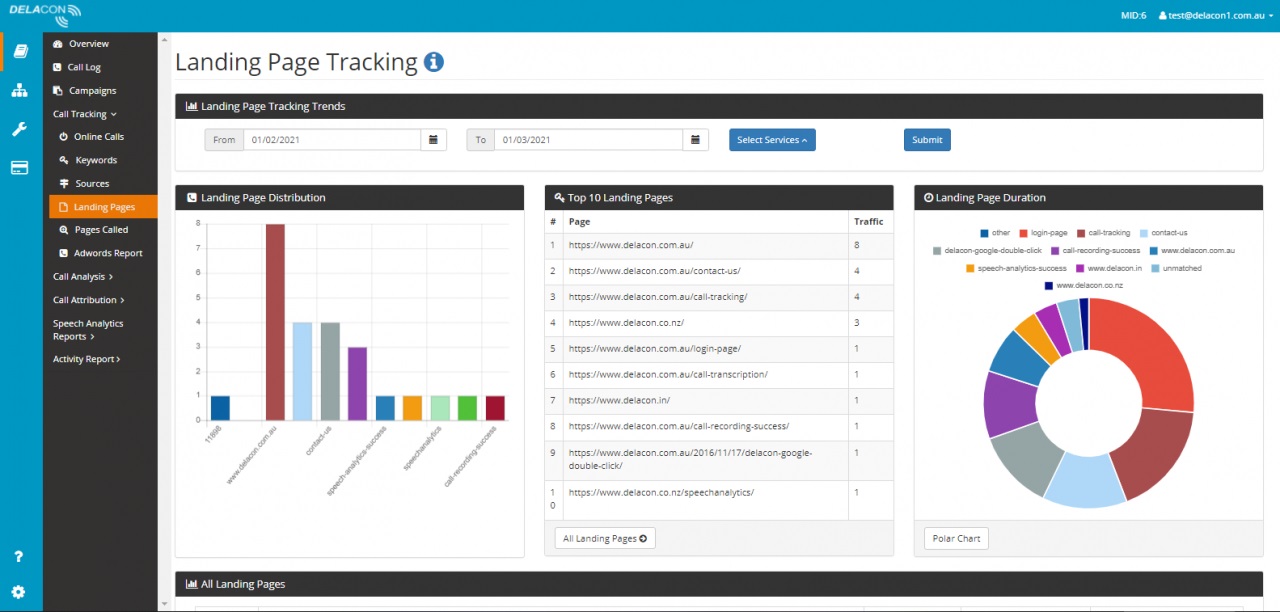
Task: Click the 'MID:6' label in the header
Action: click(x=1134, y=16)
